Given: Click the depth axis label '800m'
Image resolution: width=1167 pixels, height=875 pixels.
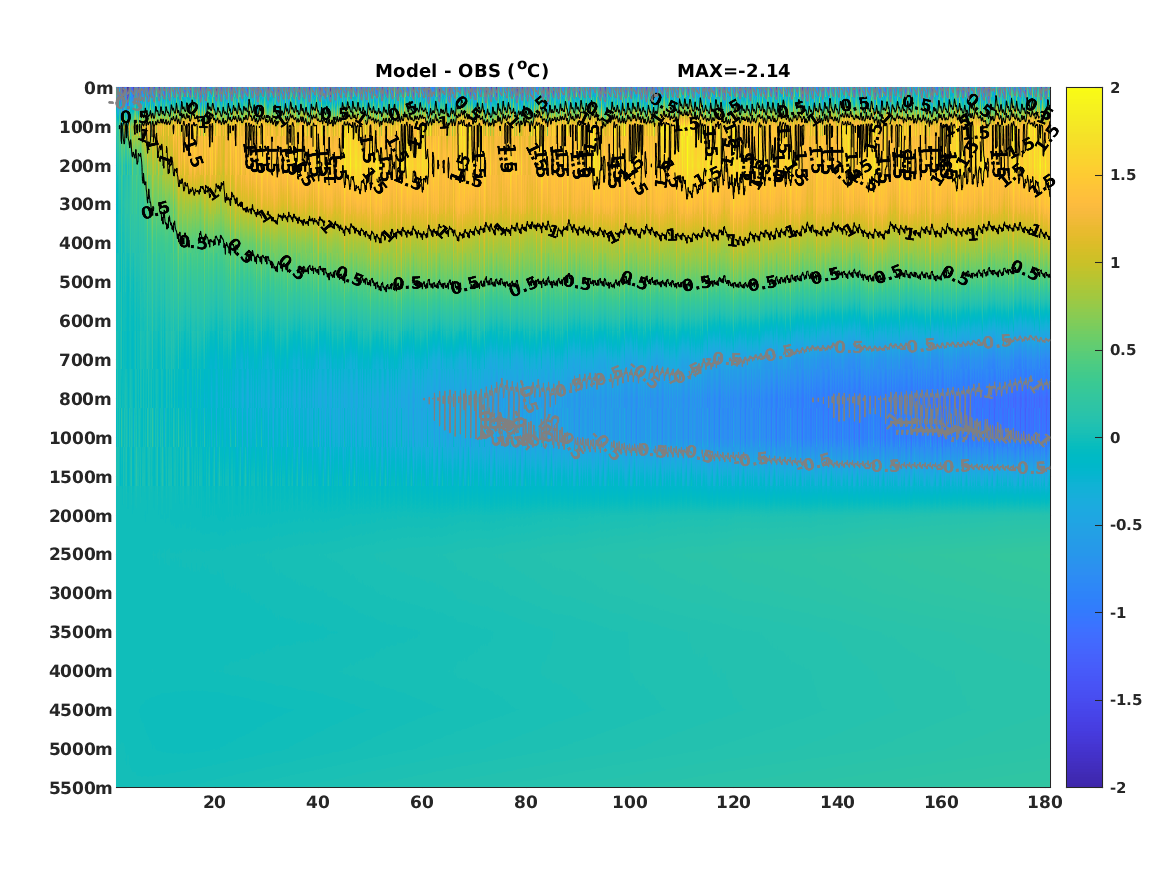Looking at the screenshot, I should [x=86, y=399].
